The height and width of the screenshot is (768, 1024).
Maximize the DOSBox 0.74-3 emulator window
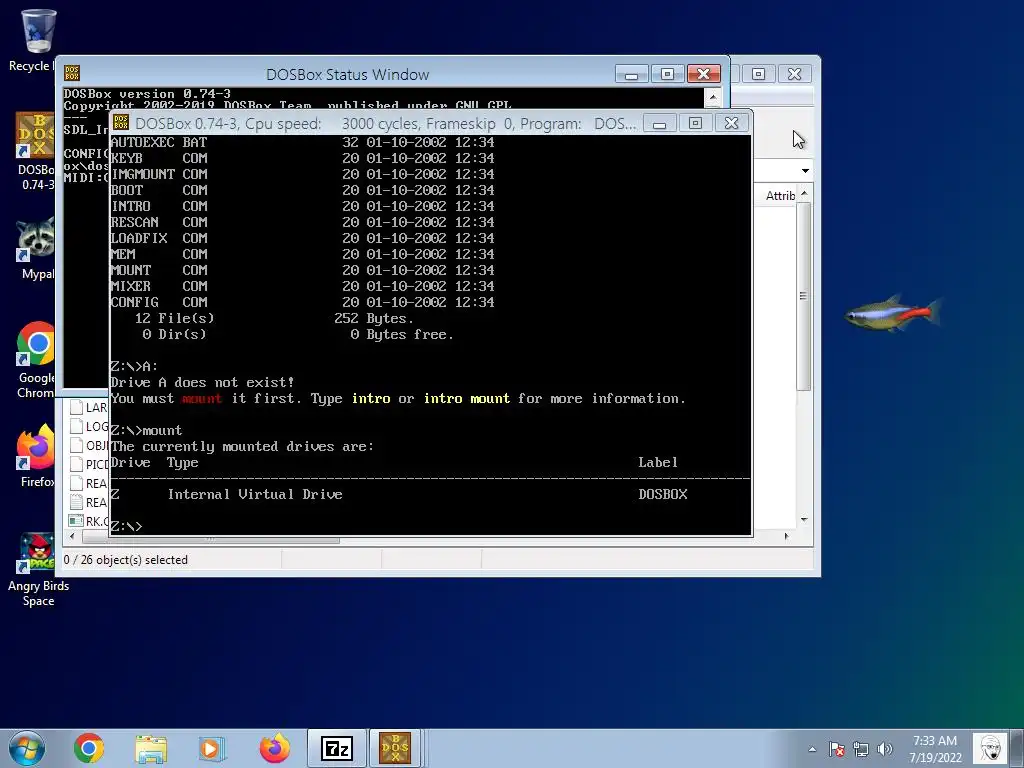click(696, 123)
